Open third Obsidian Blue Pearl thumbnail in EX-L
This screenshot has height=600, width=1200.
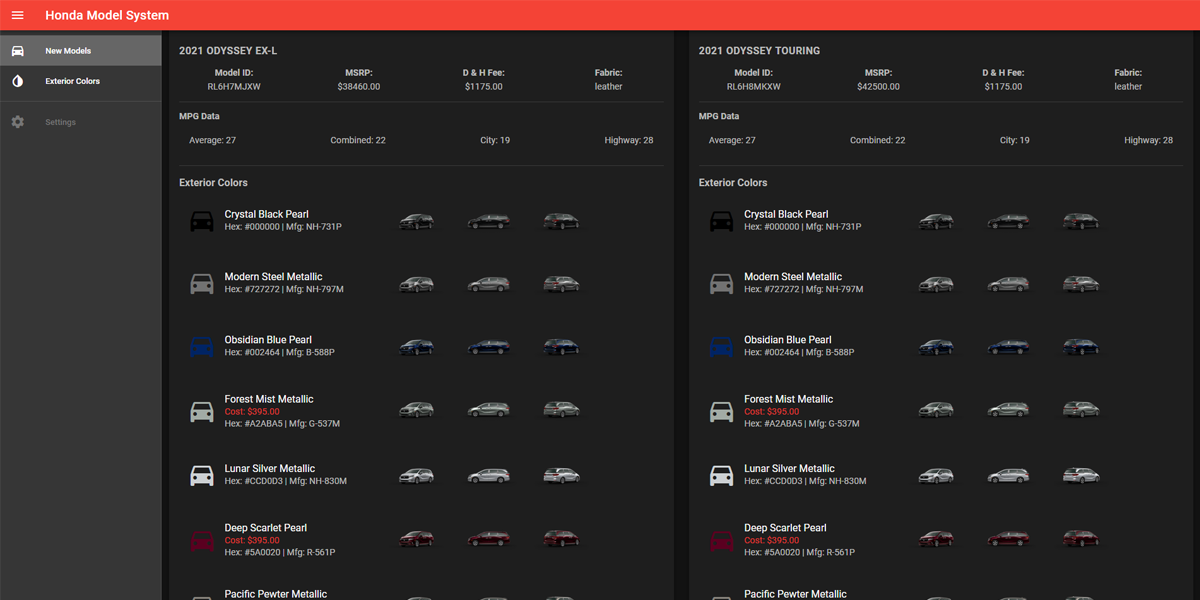tap(561, 347)
